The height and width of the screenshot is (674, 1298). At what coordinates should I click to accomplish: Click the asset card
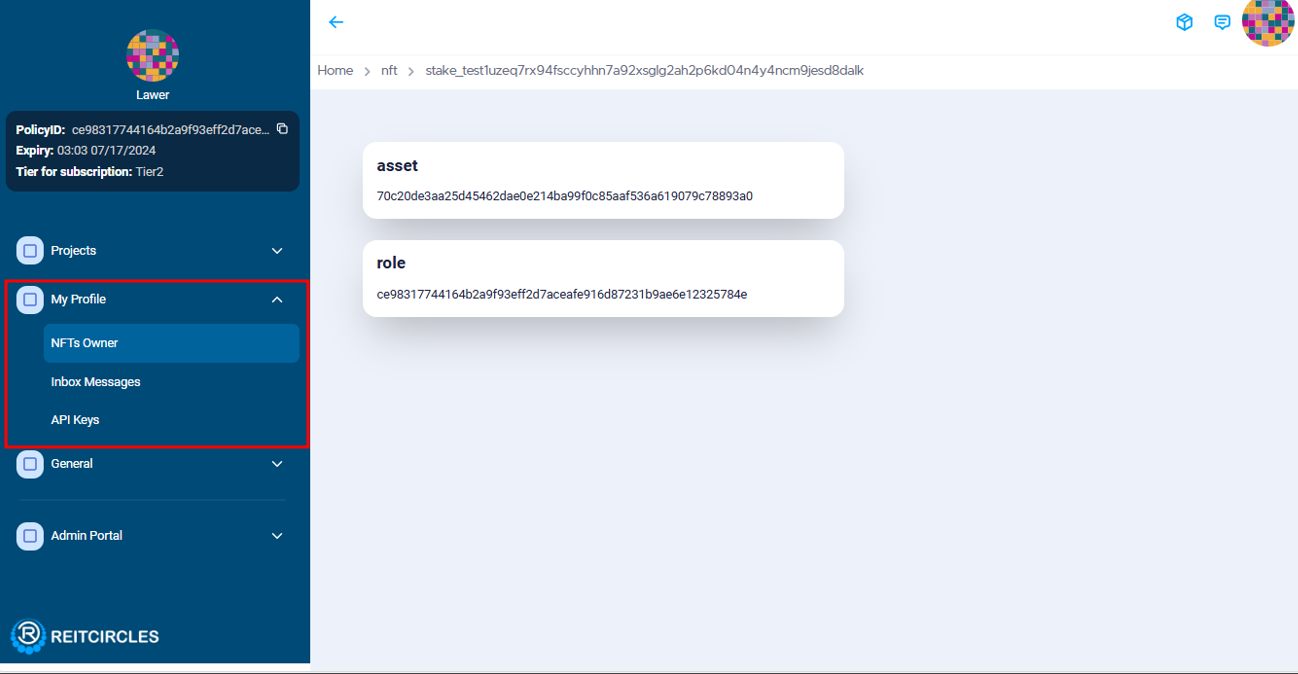pyautogui.click(x=603, y=180)
